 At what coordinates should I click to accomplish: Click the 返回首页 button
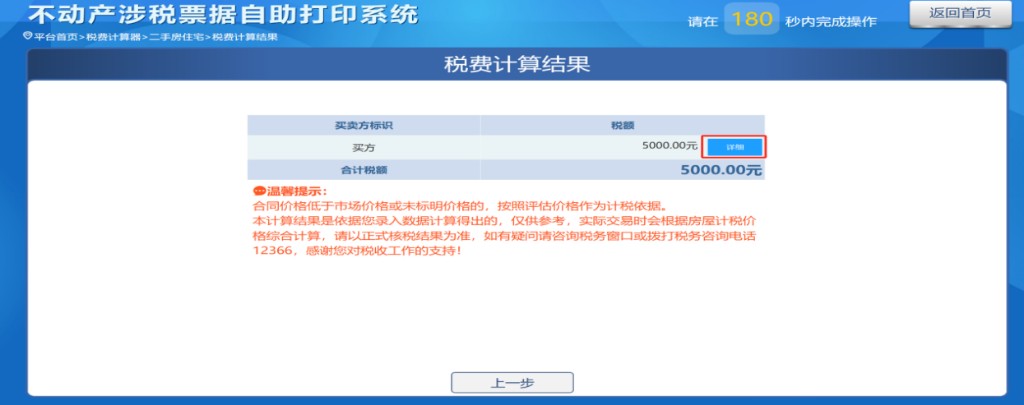(x=960, y=14)
